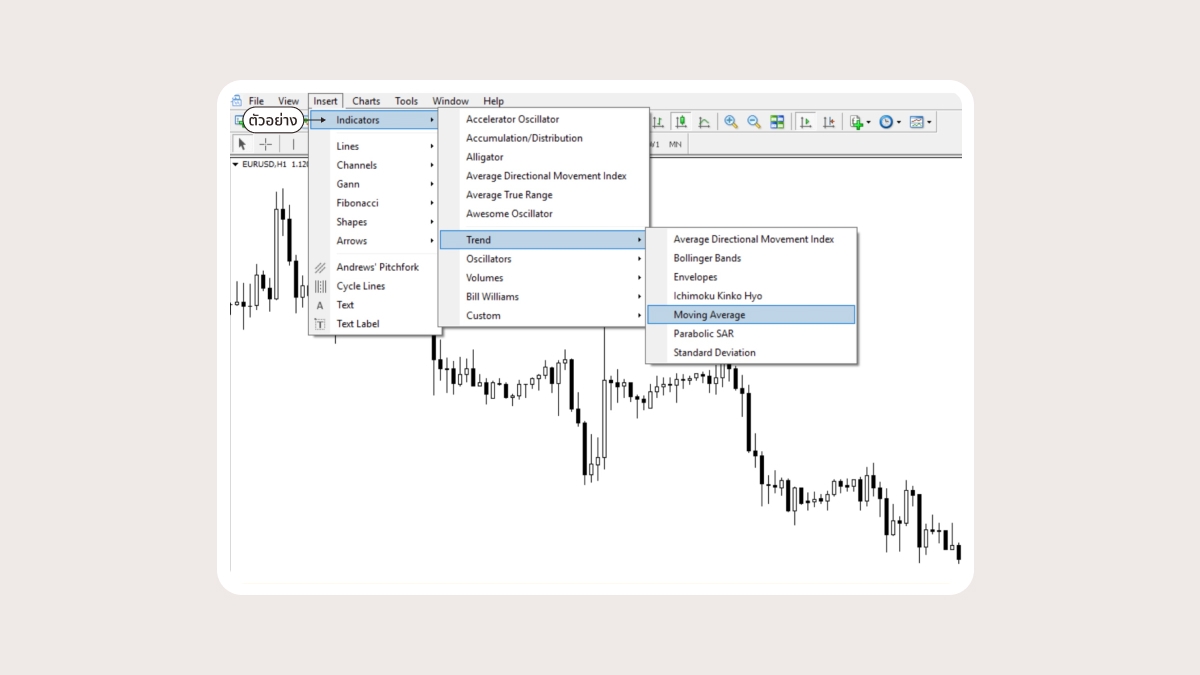1200x675 pixels.
Task: Toggle the standard arrow cursor mode
Action: (242, 144)
